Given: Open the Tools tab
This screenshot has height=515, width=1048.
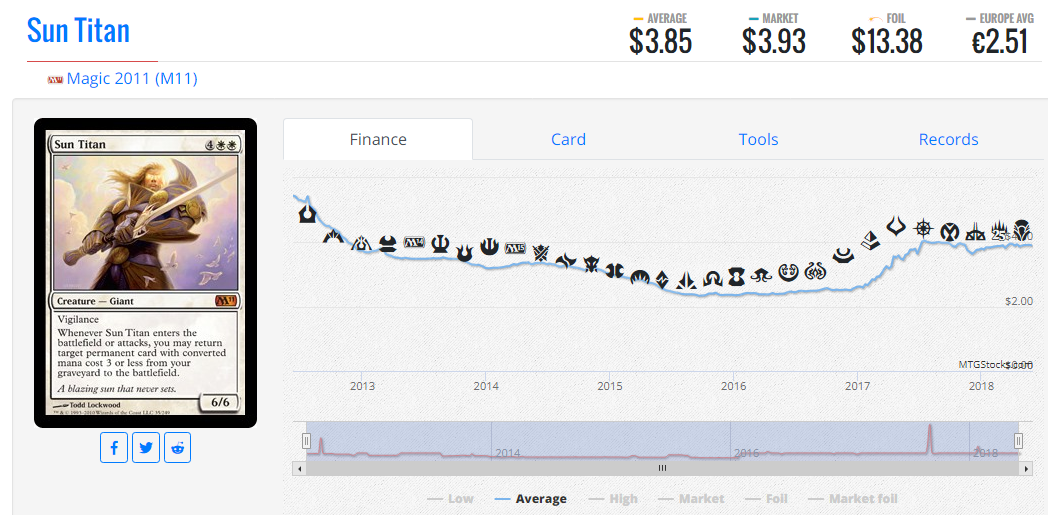Looking at the screenshot, I should click(759, 140).
